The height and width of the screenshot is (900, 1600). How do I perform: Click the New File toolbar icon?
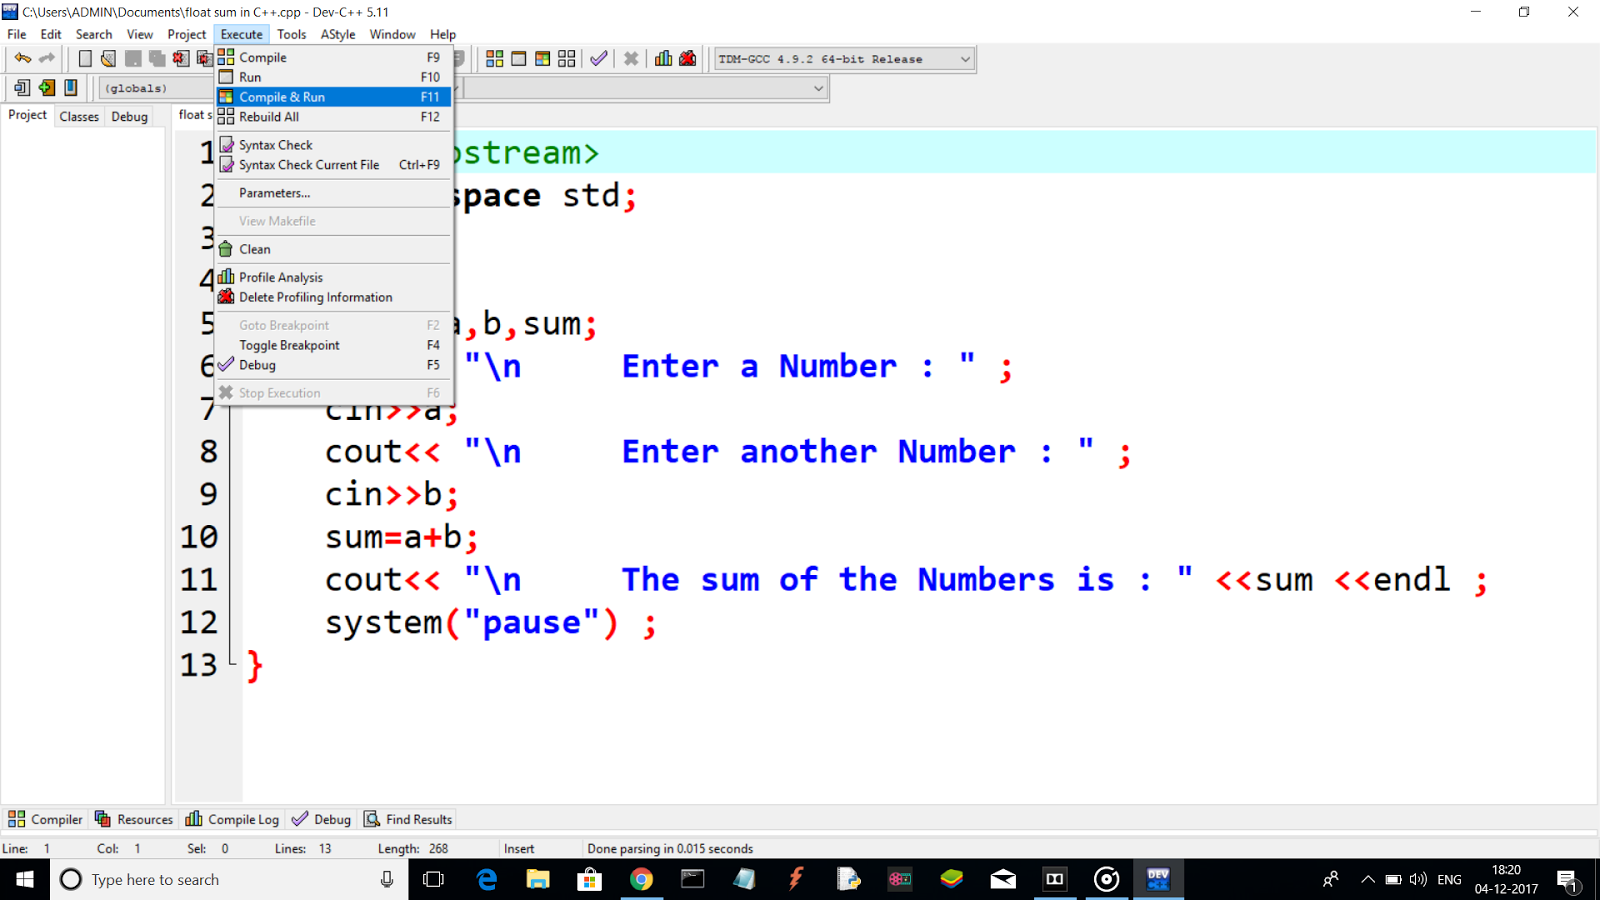pos(85,58)
